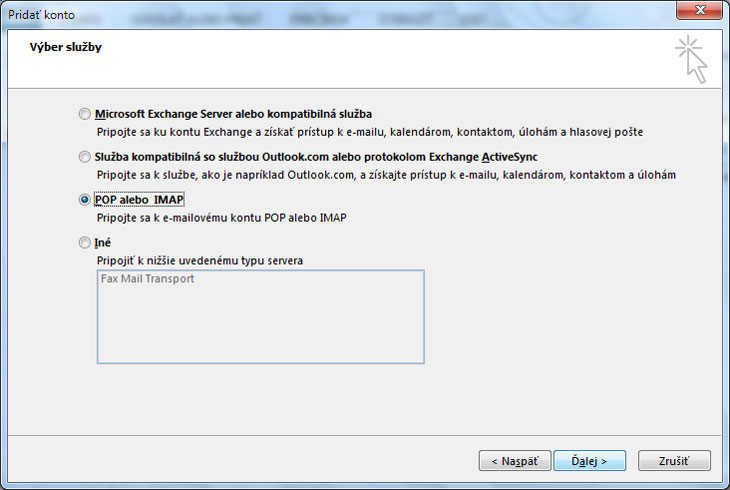Click the Ďalej button to continue
The image size is (730, 490).
(x=589, y=461)
